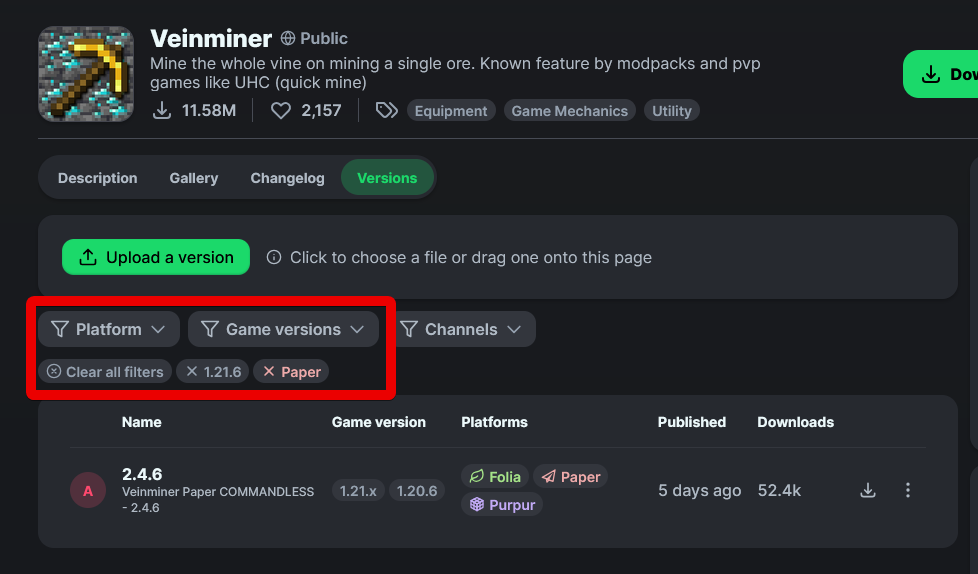
Task: Click the info icon beside upload hint
Action: click(x=274, y=257)
